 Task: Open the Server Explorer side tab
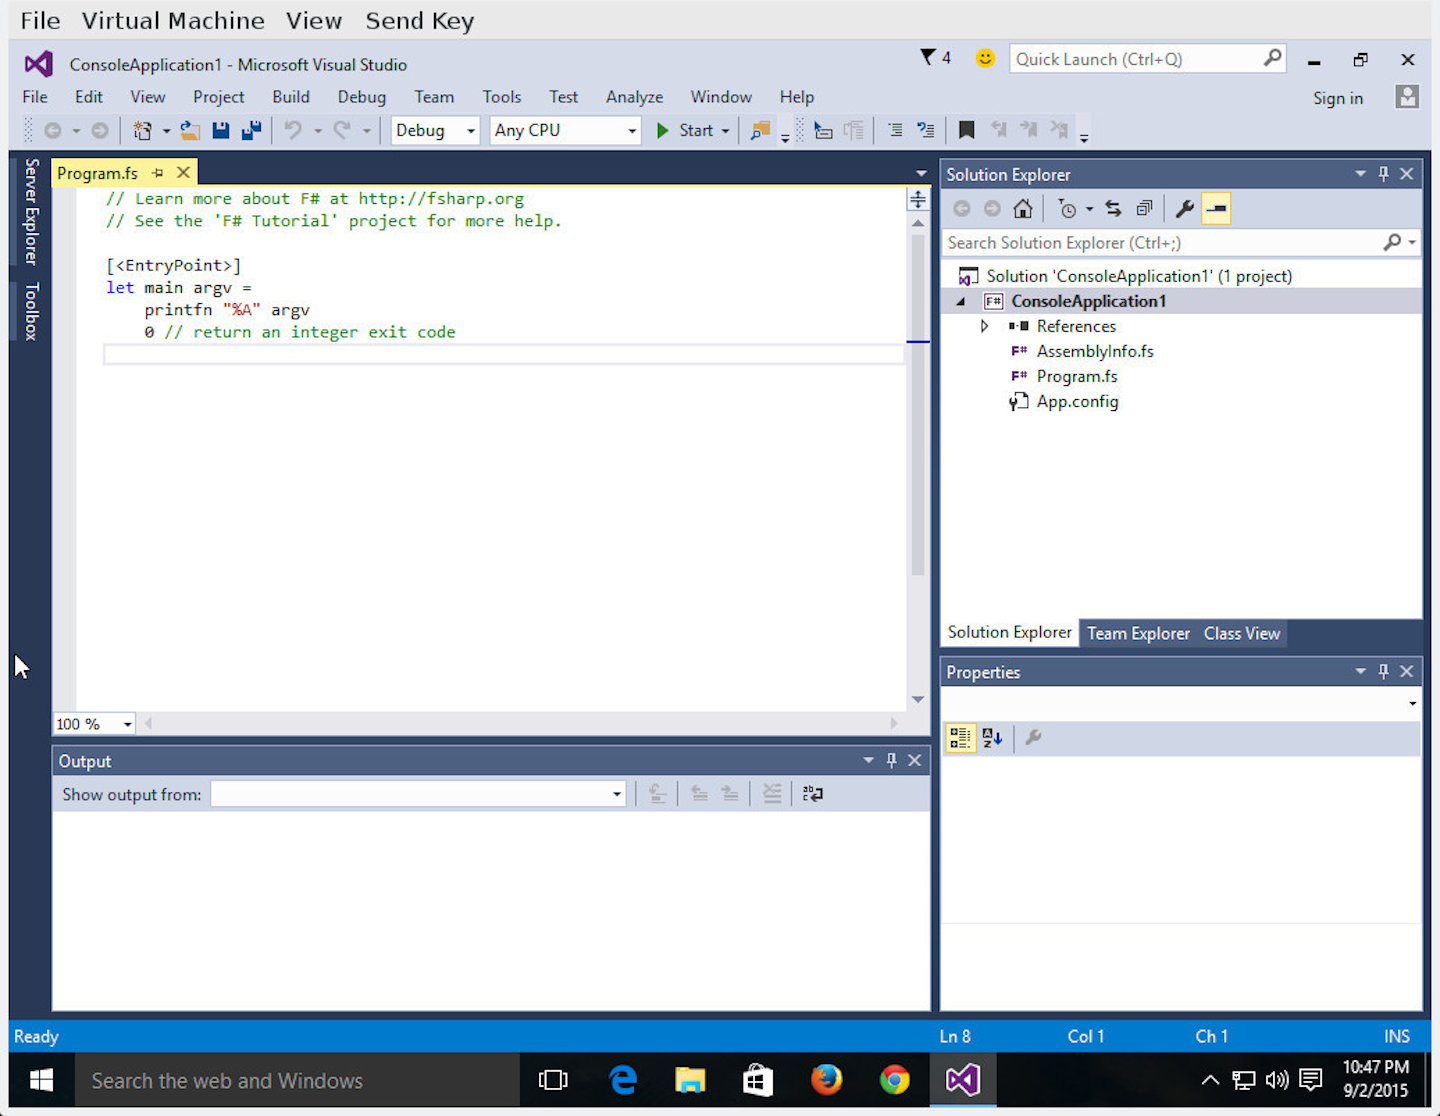coord(31,211)
